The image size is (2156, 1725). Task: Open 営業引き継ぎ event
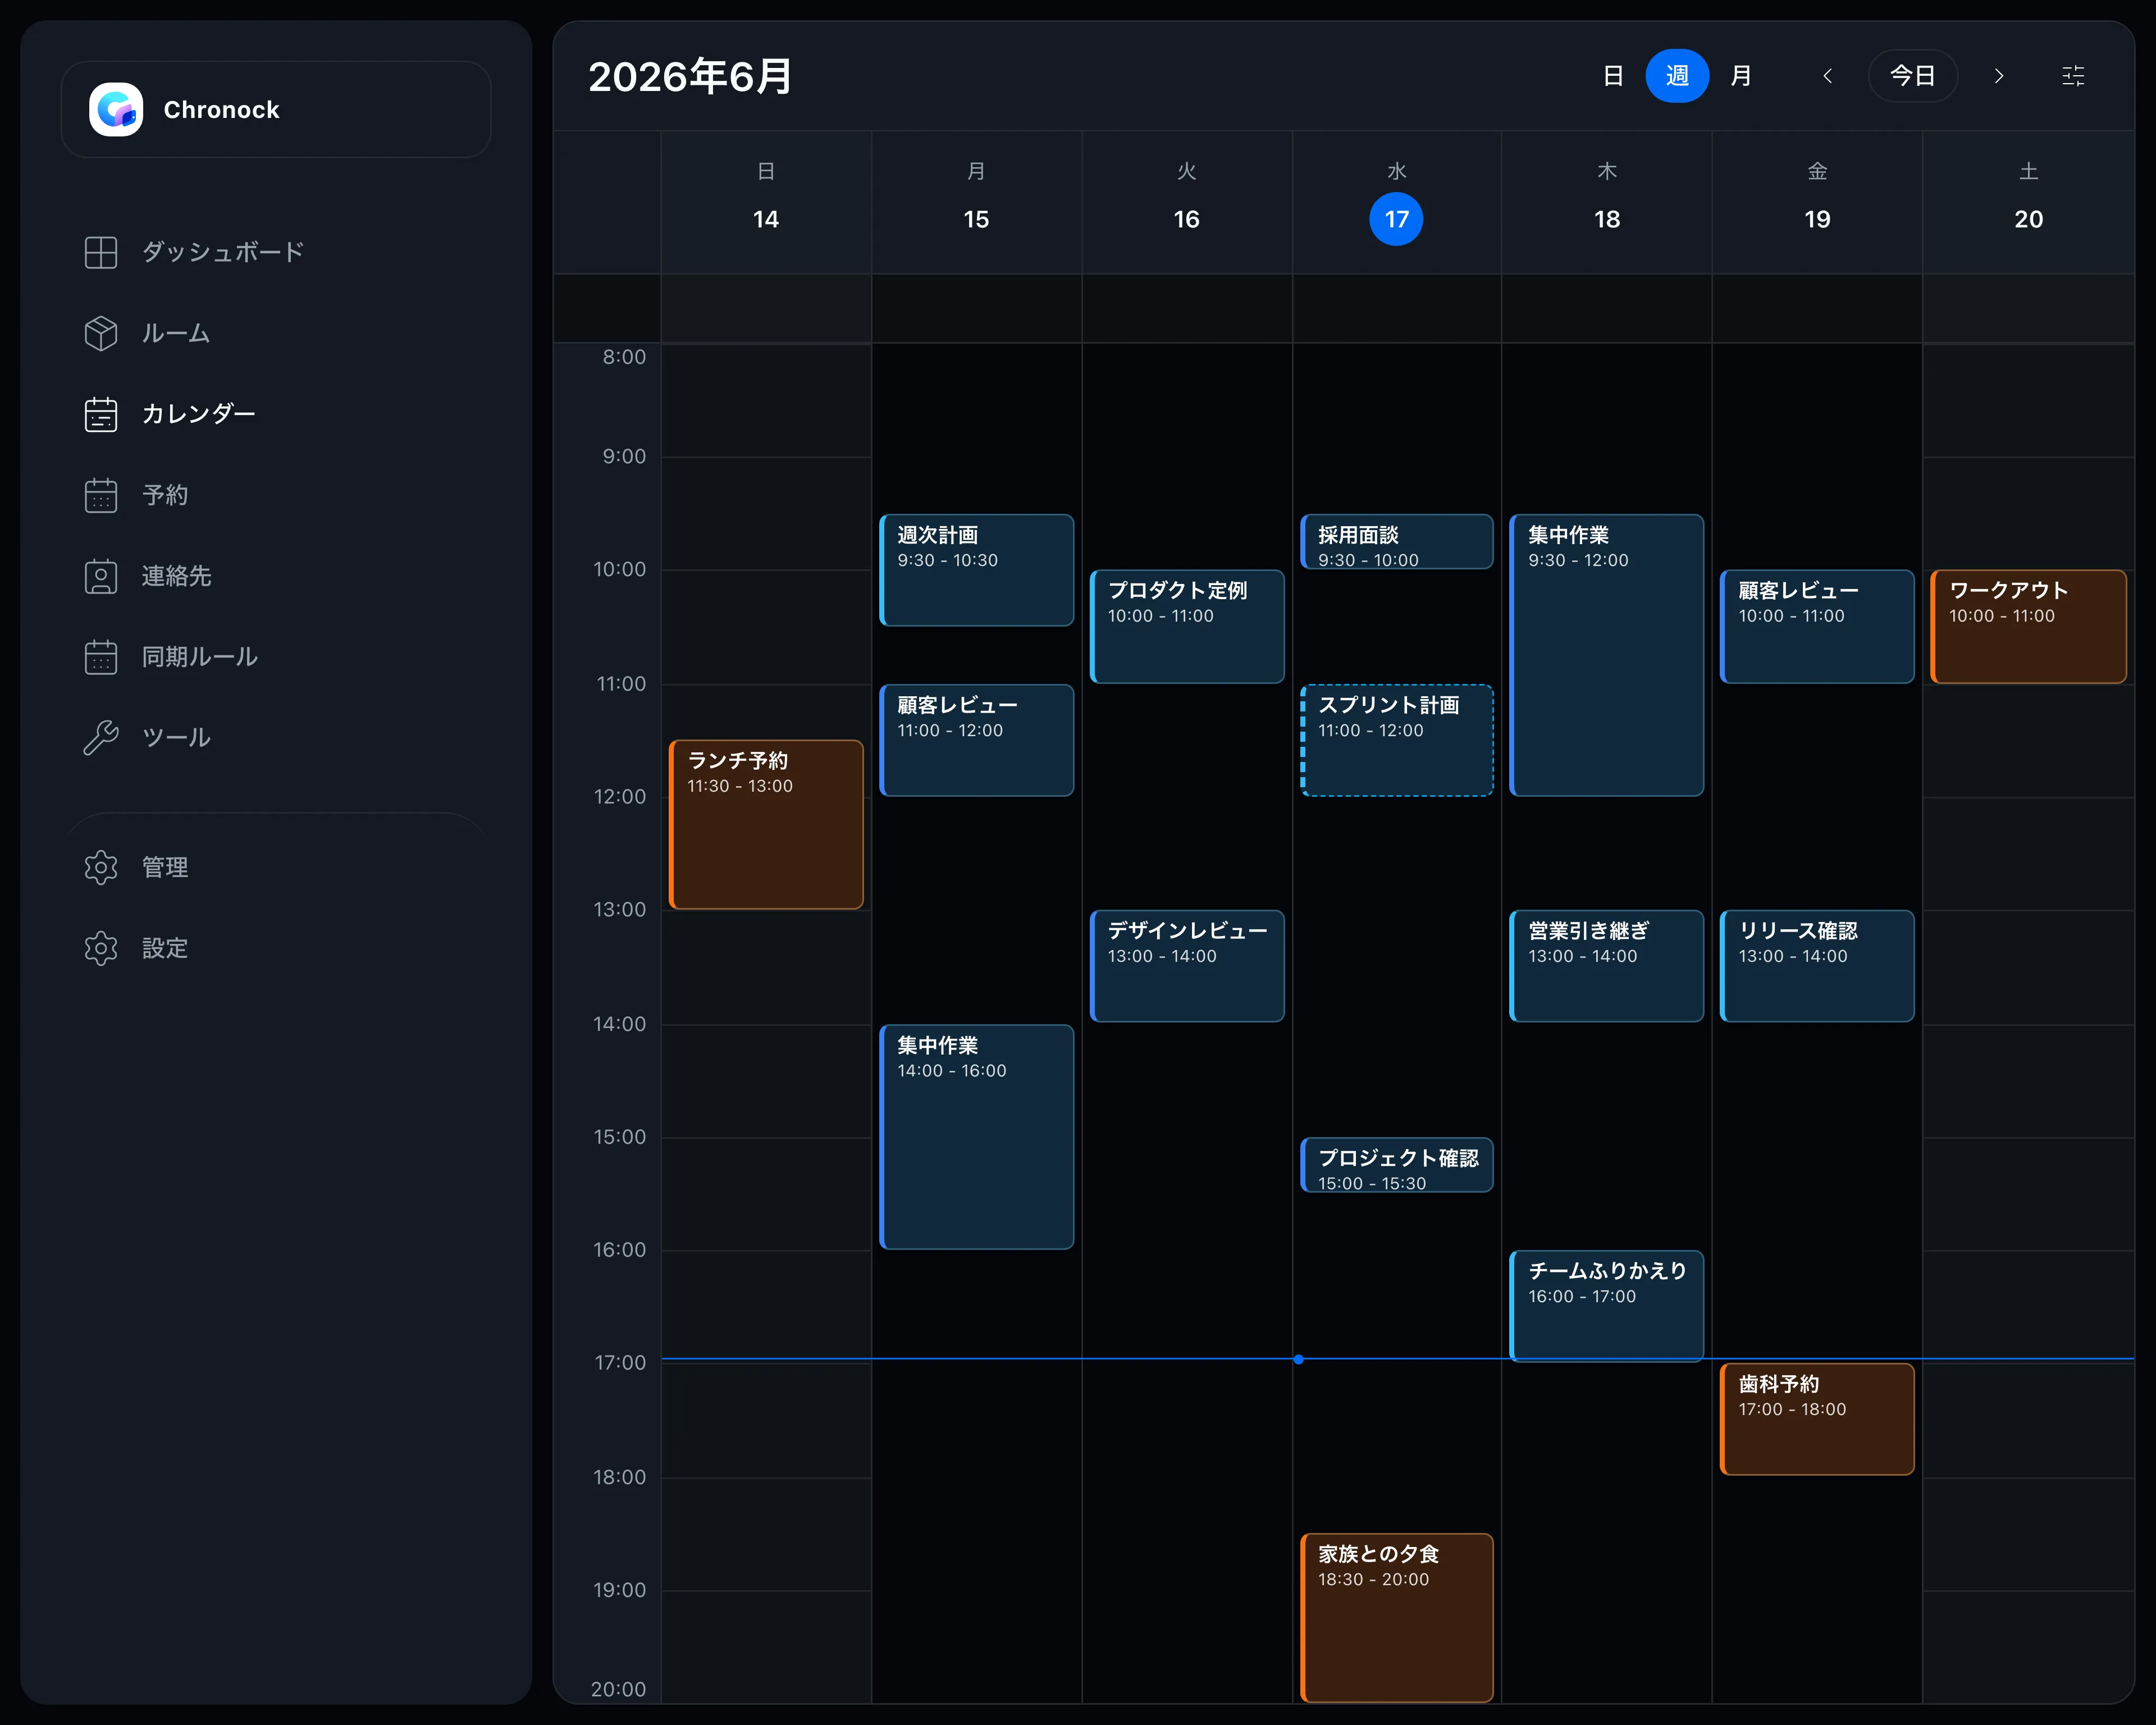[1607, 966]
